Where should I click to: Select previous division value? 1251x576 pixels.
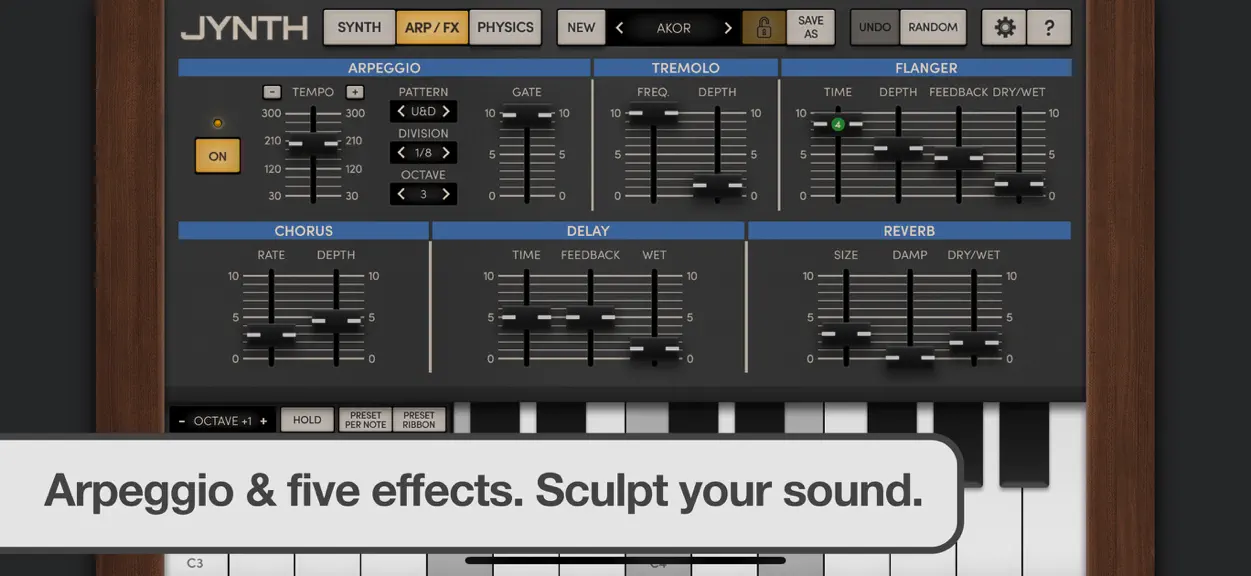pos(401,153)
